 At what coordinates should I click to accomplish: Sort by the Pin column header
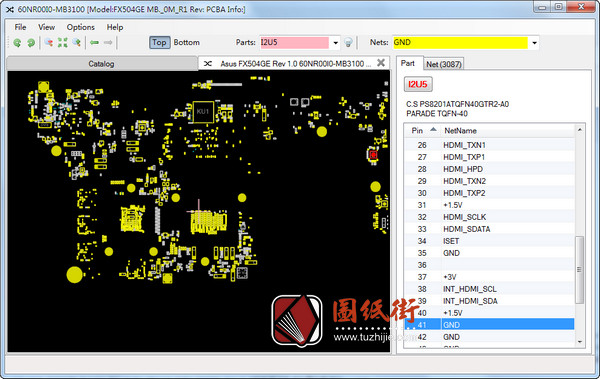422,131
